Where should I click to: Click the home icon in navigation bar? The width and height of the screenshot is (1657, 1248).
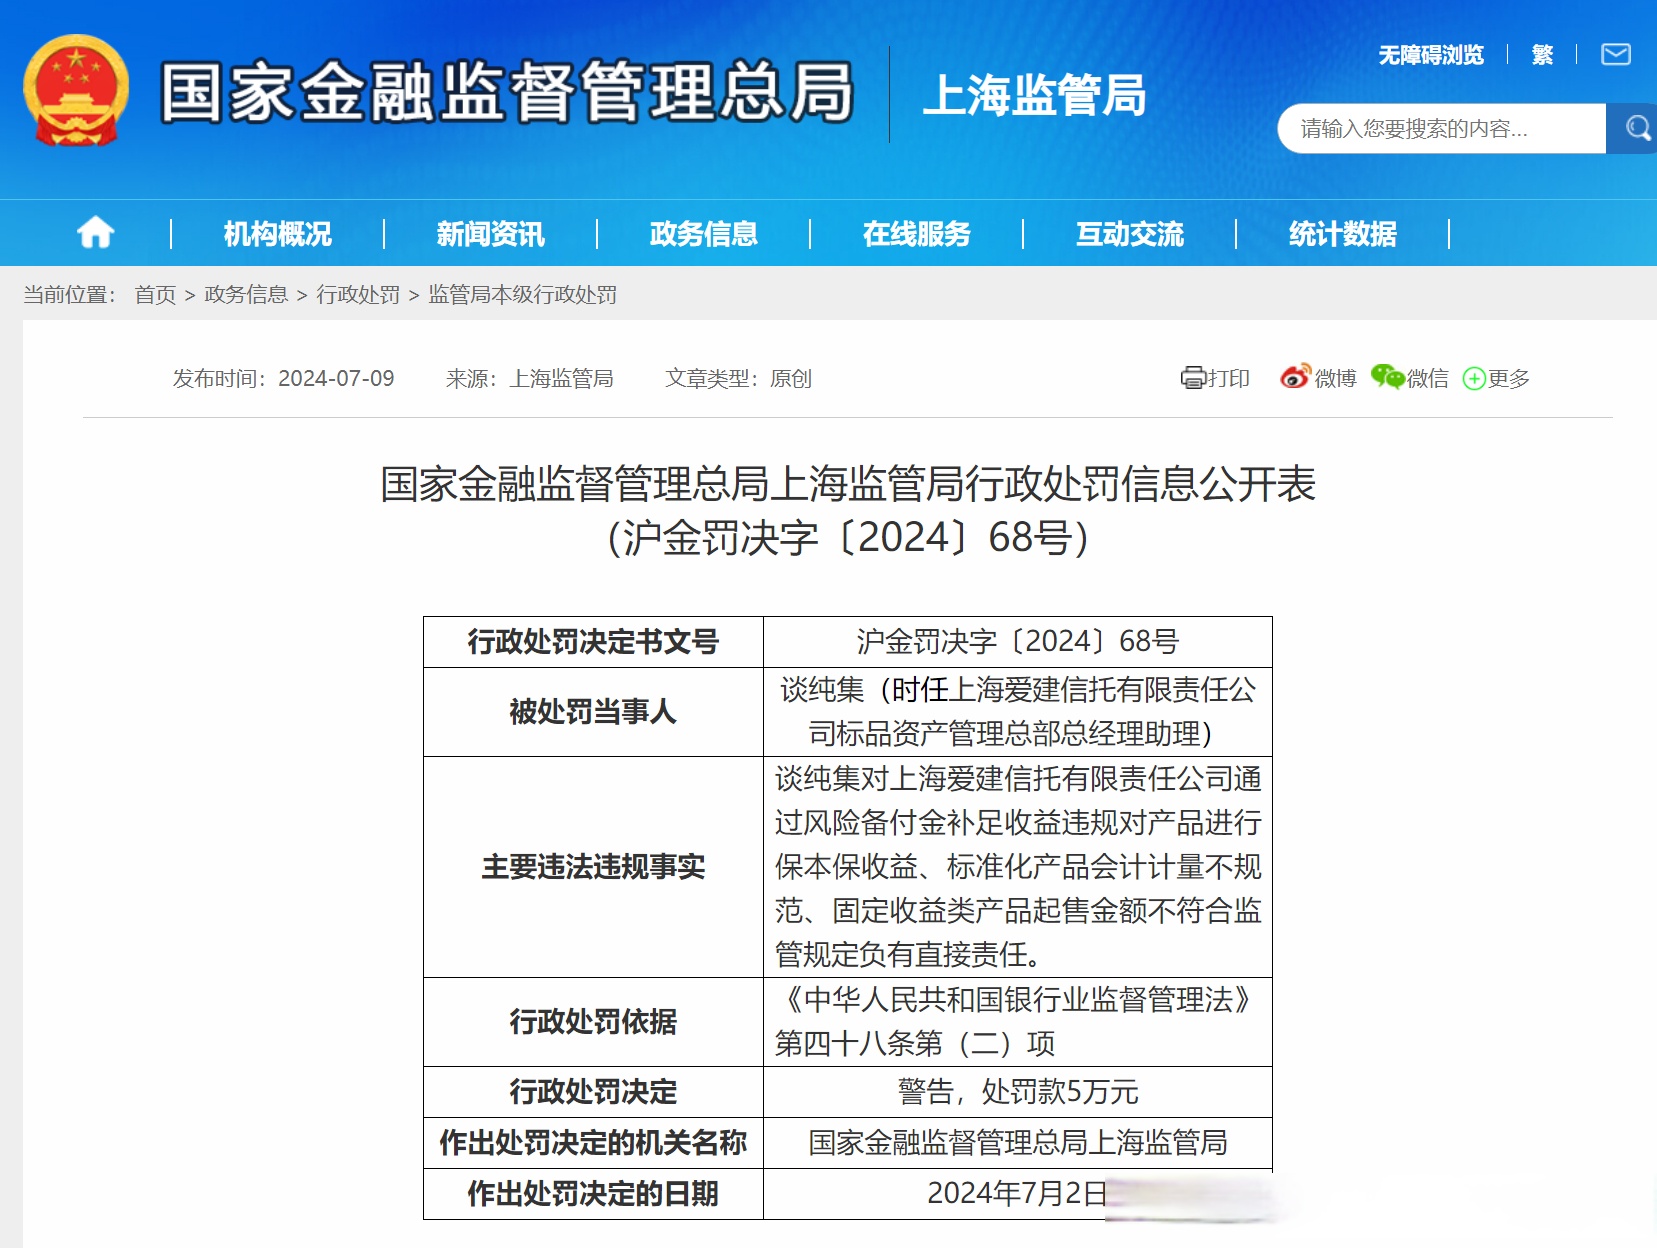coord(96,233)
